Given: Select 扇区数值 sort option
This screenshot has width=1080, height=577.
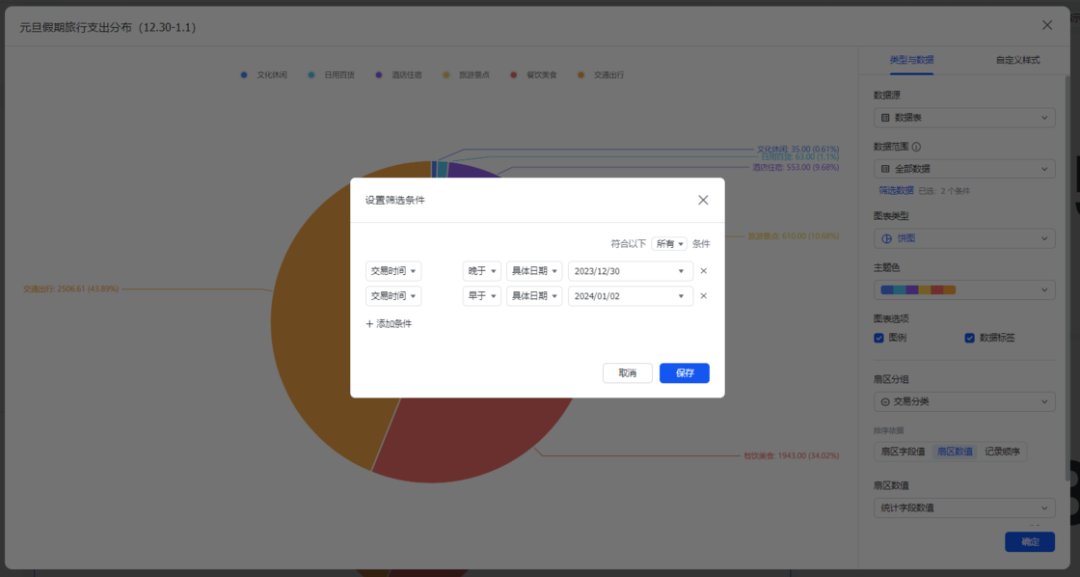Looking at the screenshot, I should (955, 452).
